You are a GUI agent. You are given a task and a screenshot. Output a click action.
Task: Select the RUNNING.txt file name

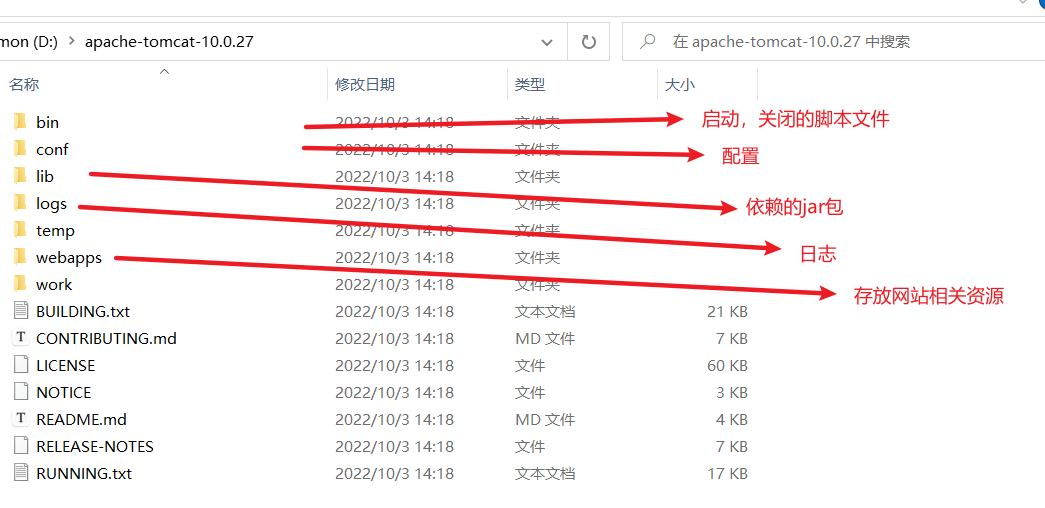click(84, 473)
